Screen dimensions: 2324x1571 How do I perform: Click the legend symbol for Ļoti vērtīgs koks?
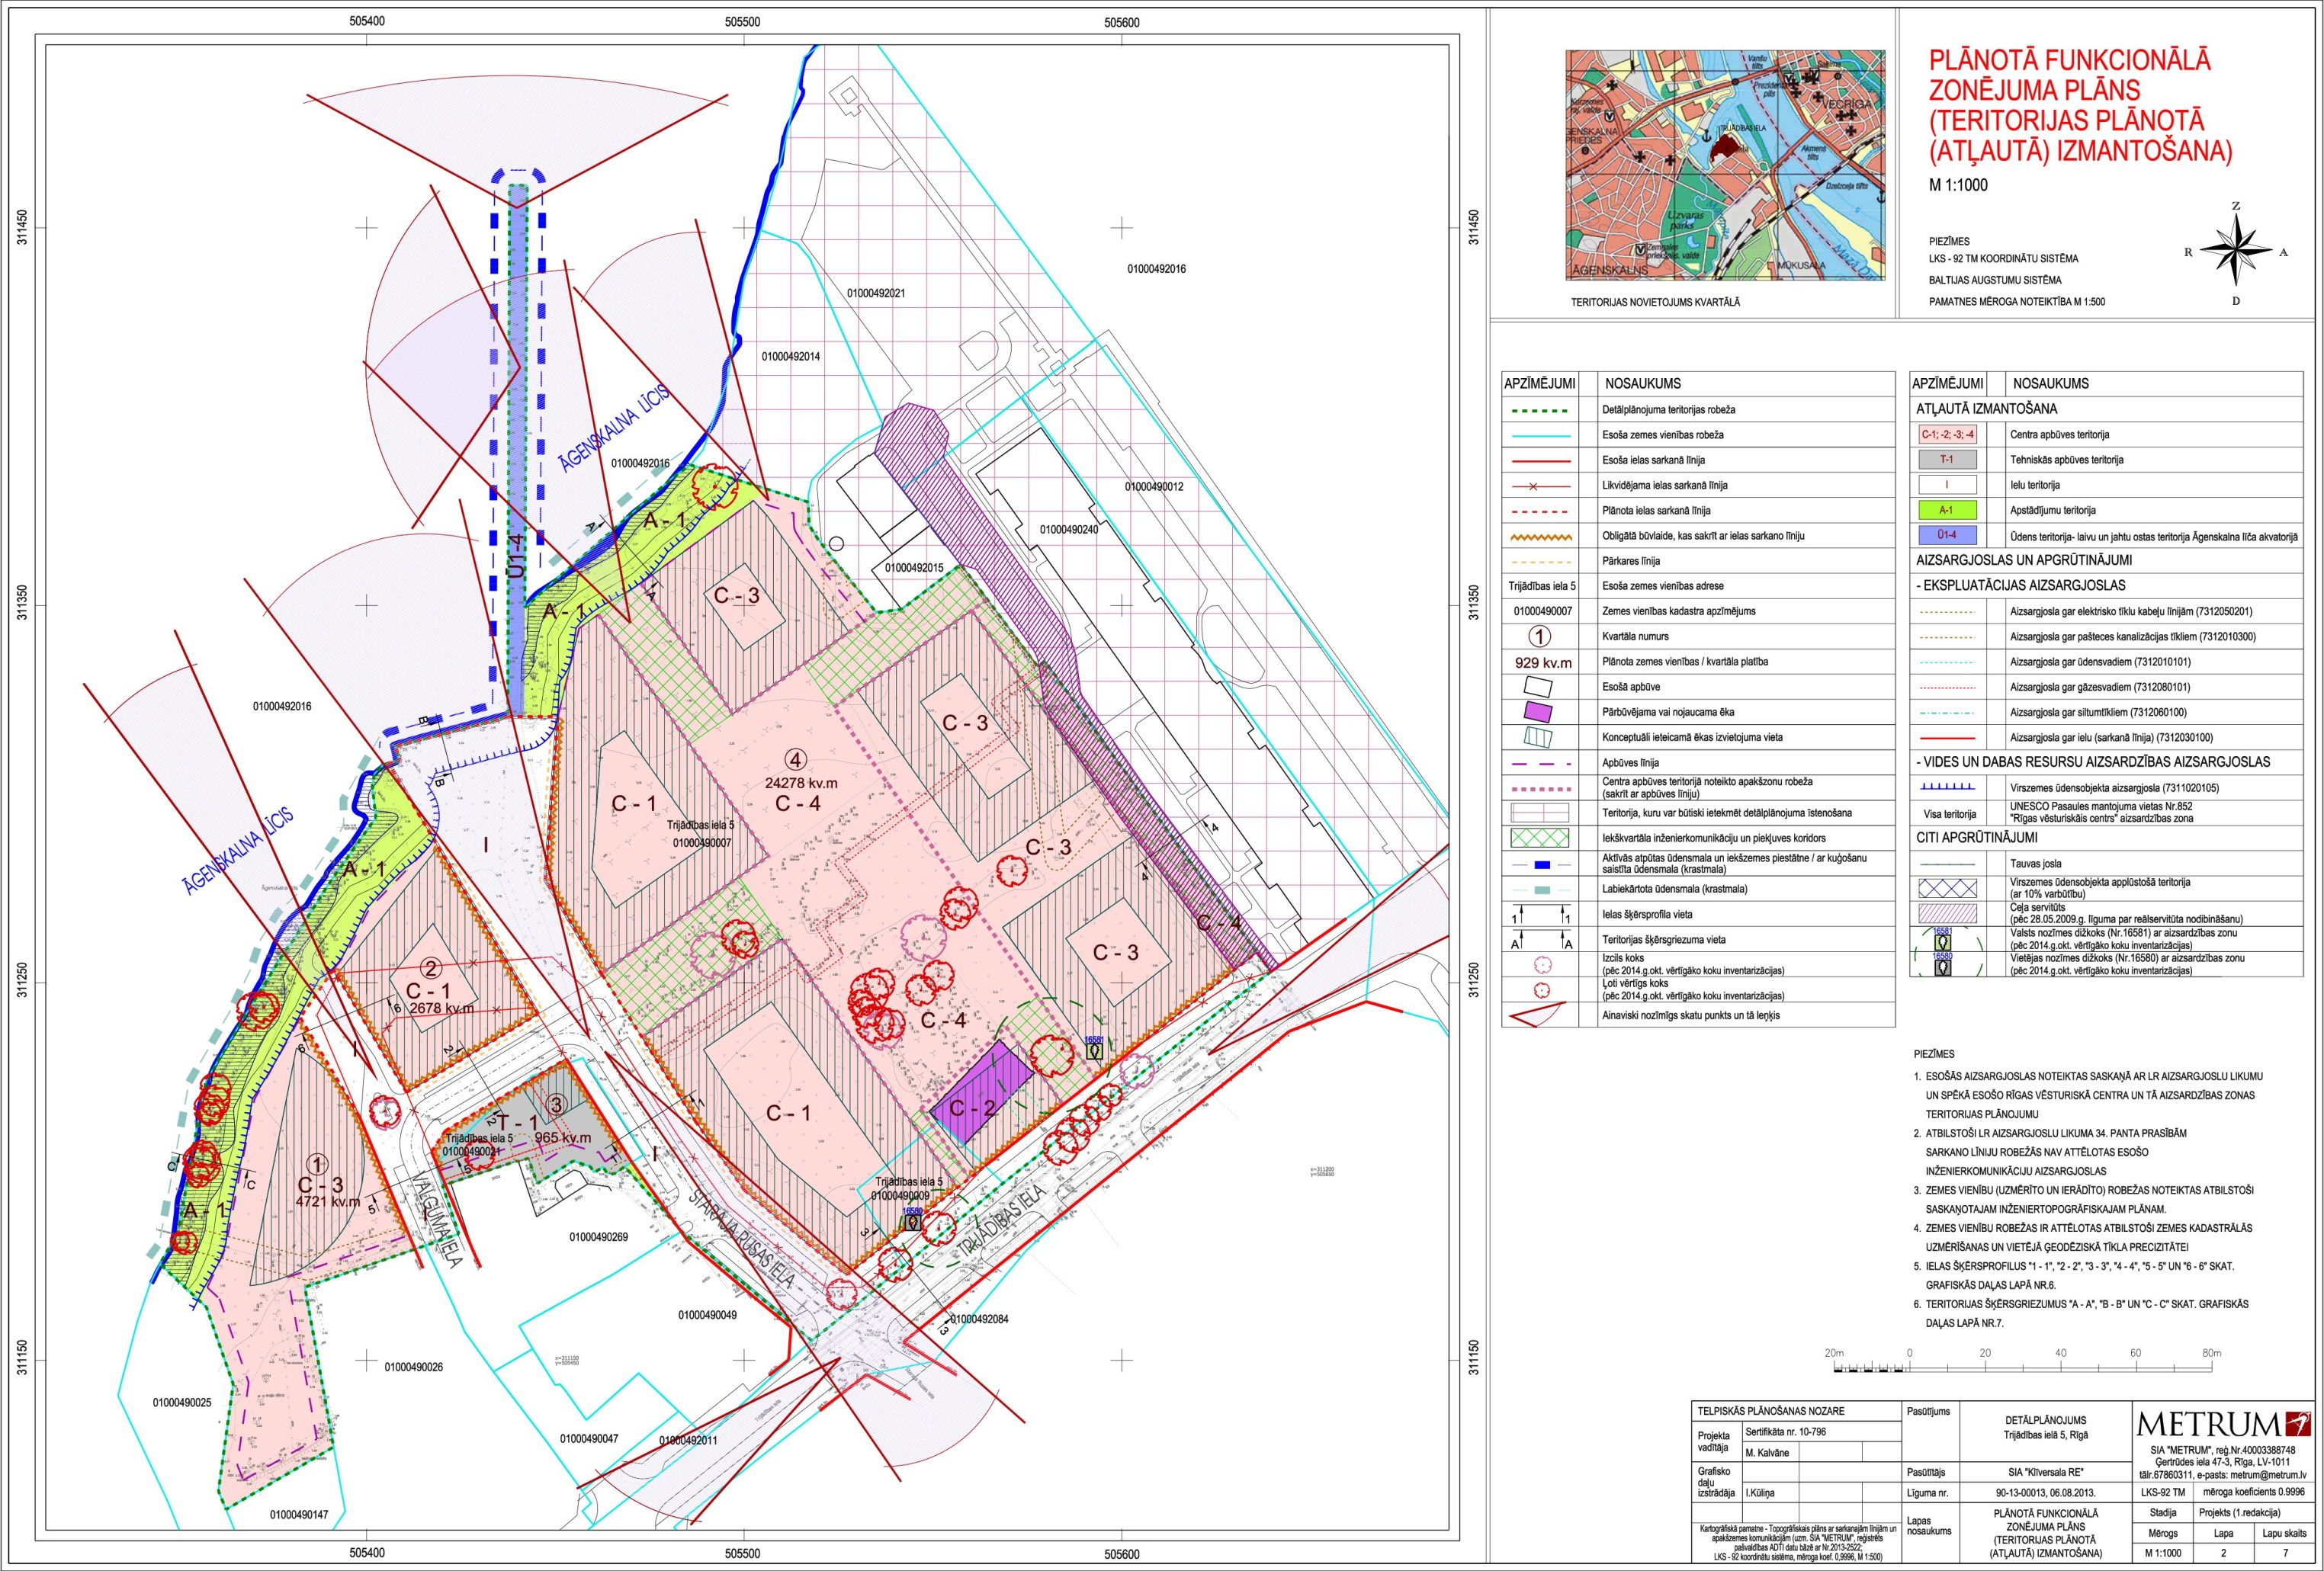[x=1541, y=990]
